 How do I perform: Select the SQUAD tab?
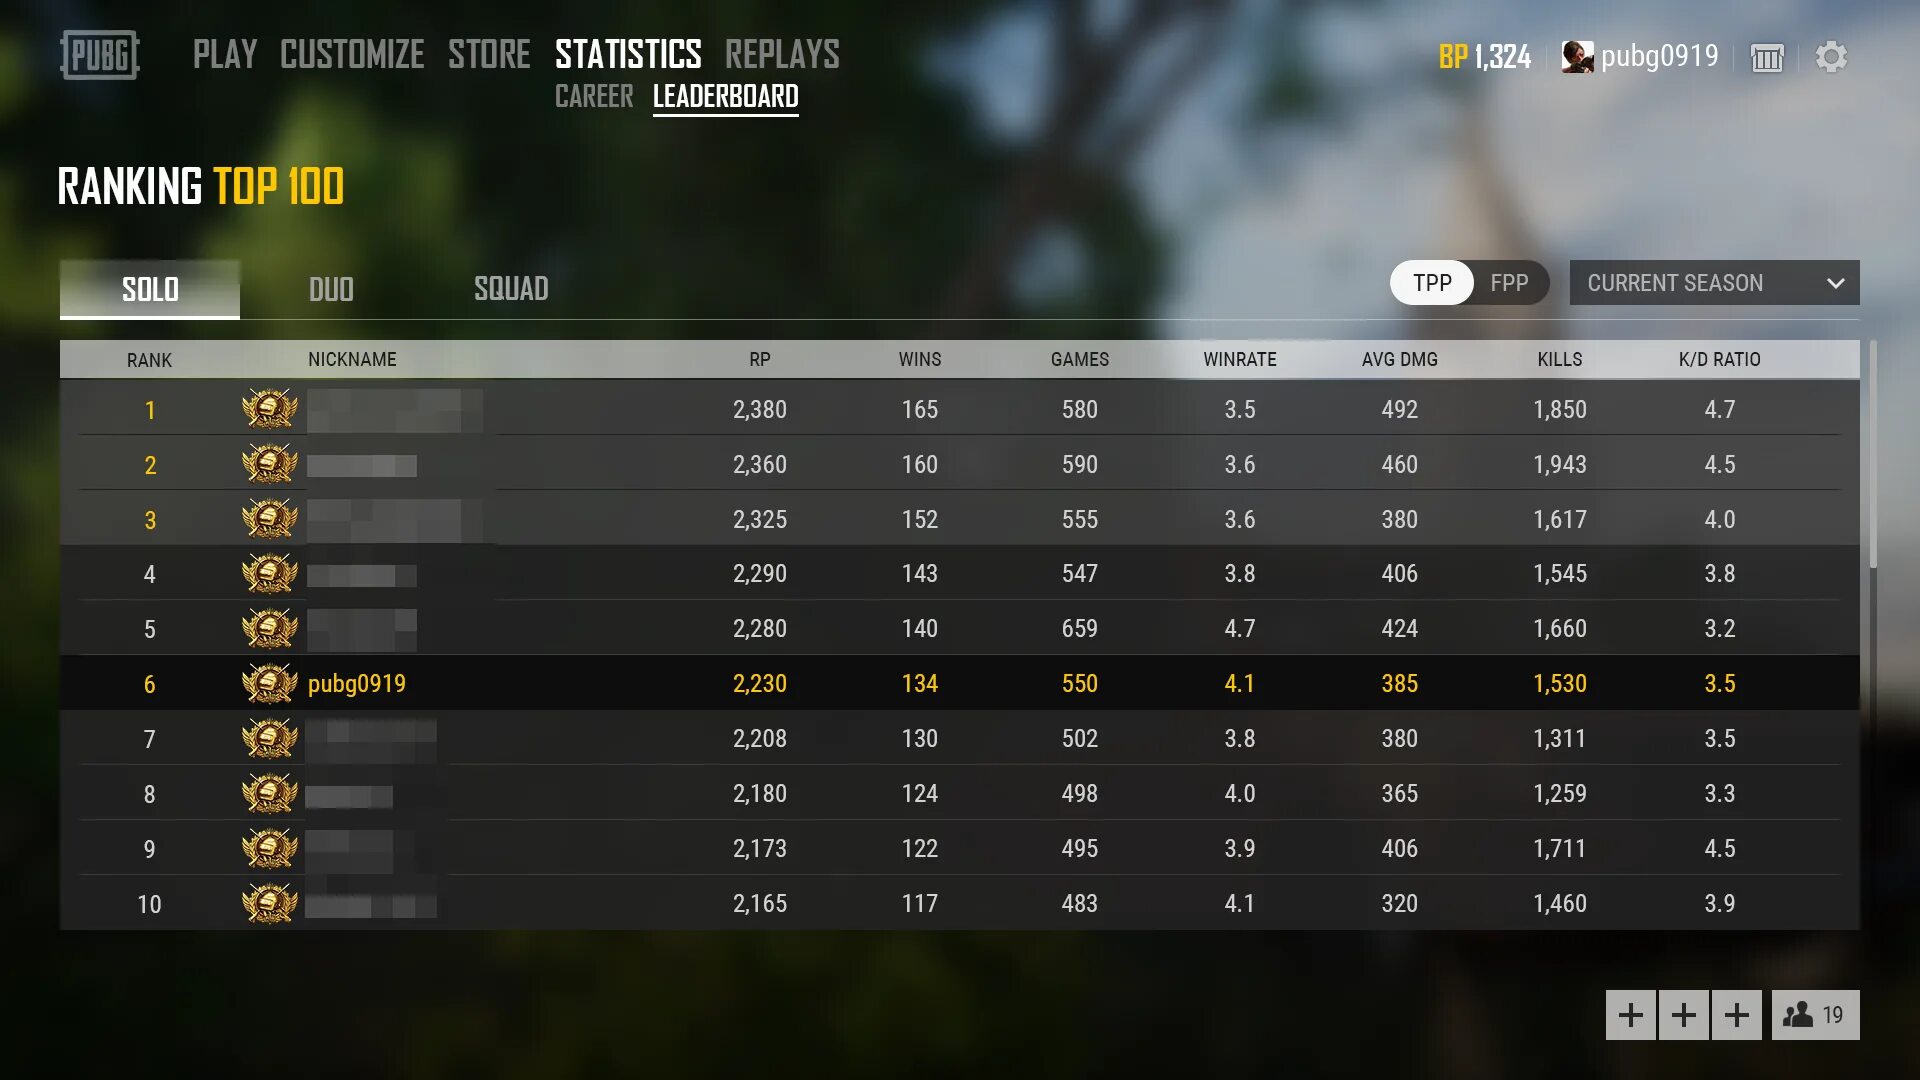(x=510, y=287)
